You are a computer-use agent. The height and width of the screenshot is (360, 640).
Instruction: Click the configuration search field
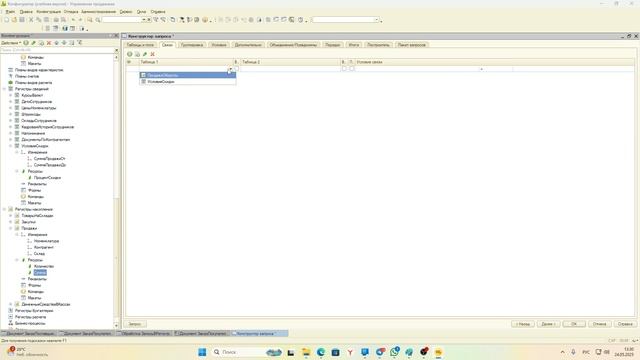57,50
